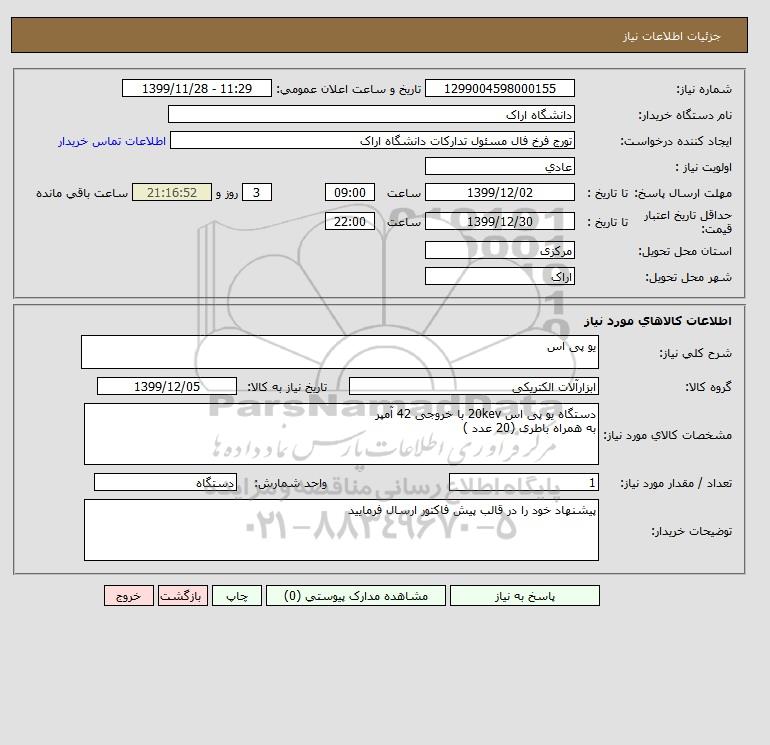This screenshot has width=770, height=745.
Task: Click the label واحد شمارش
Action: pos(290,483)
